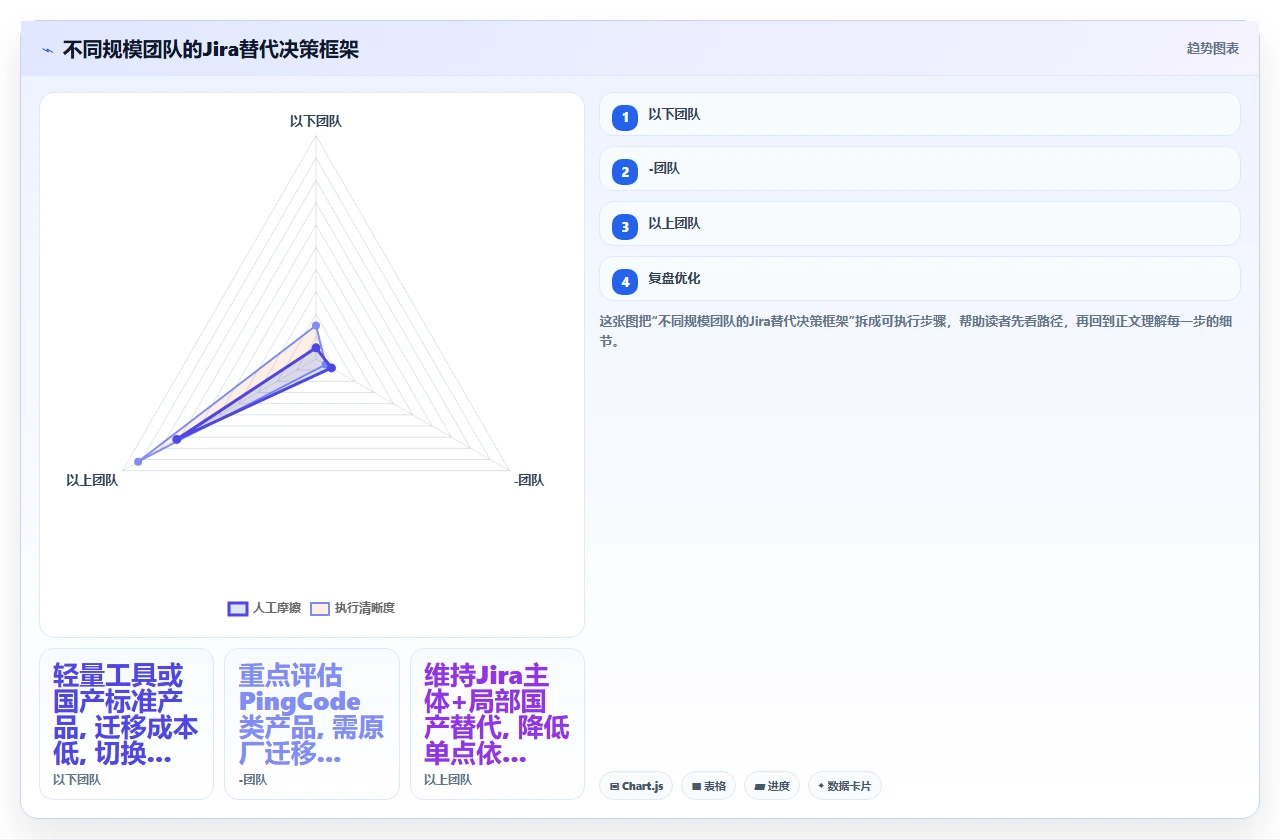Click the 人工摩擦 data point on 以上团队 axis
The width and height of the screenshot is (1280, 840).
176,439
